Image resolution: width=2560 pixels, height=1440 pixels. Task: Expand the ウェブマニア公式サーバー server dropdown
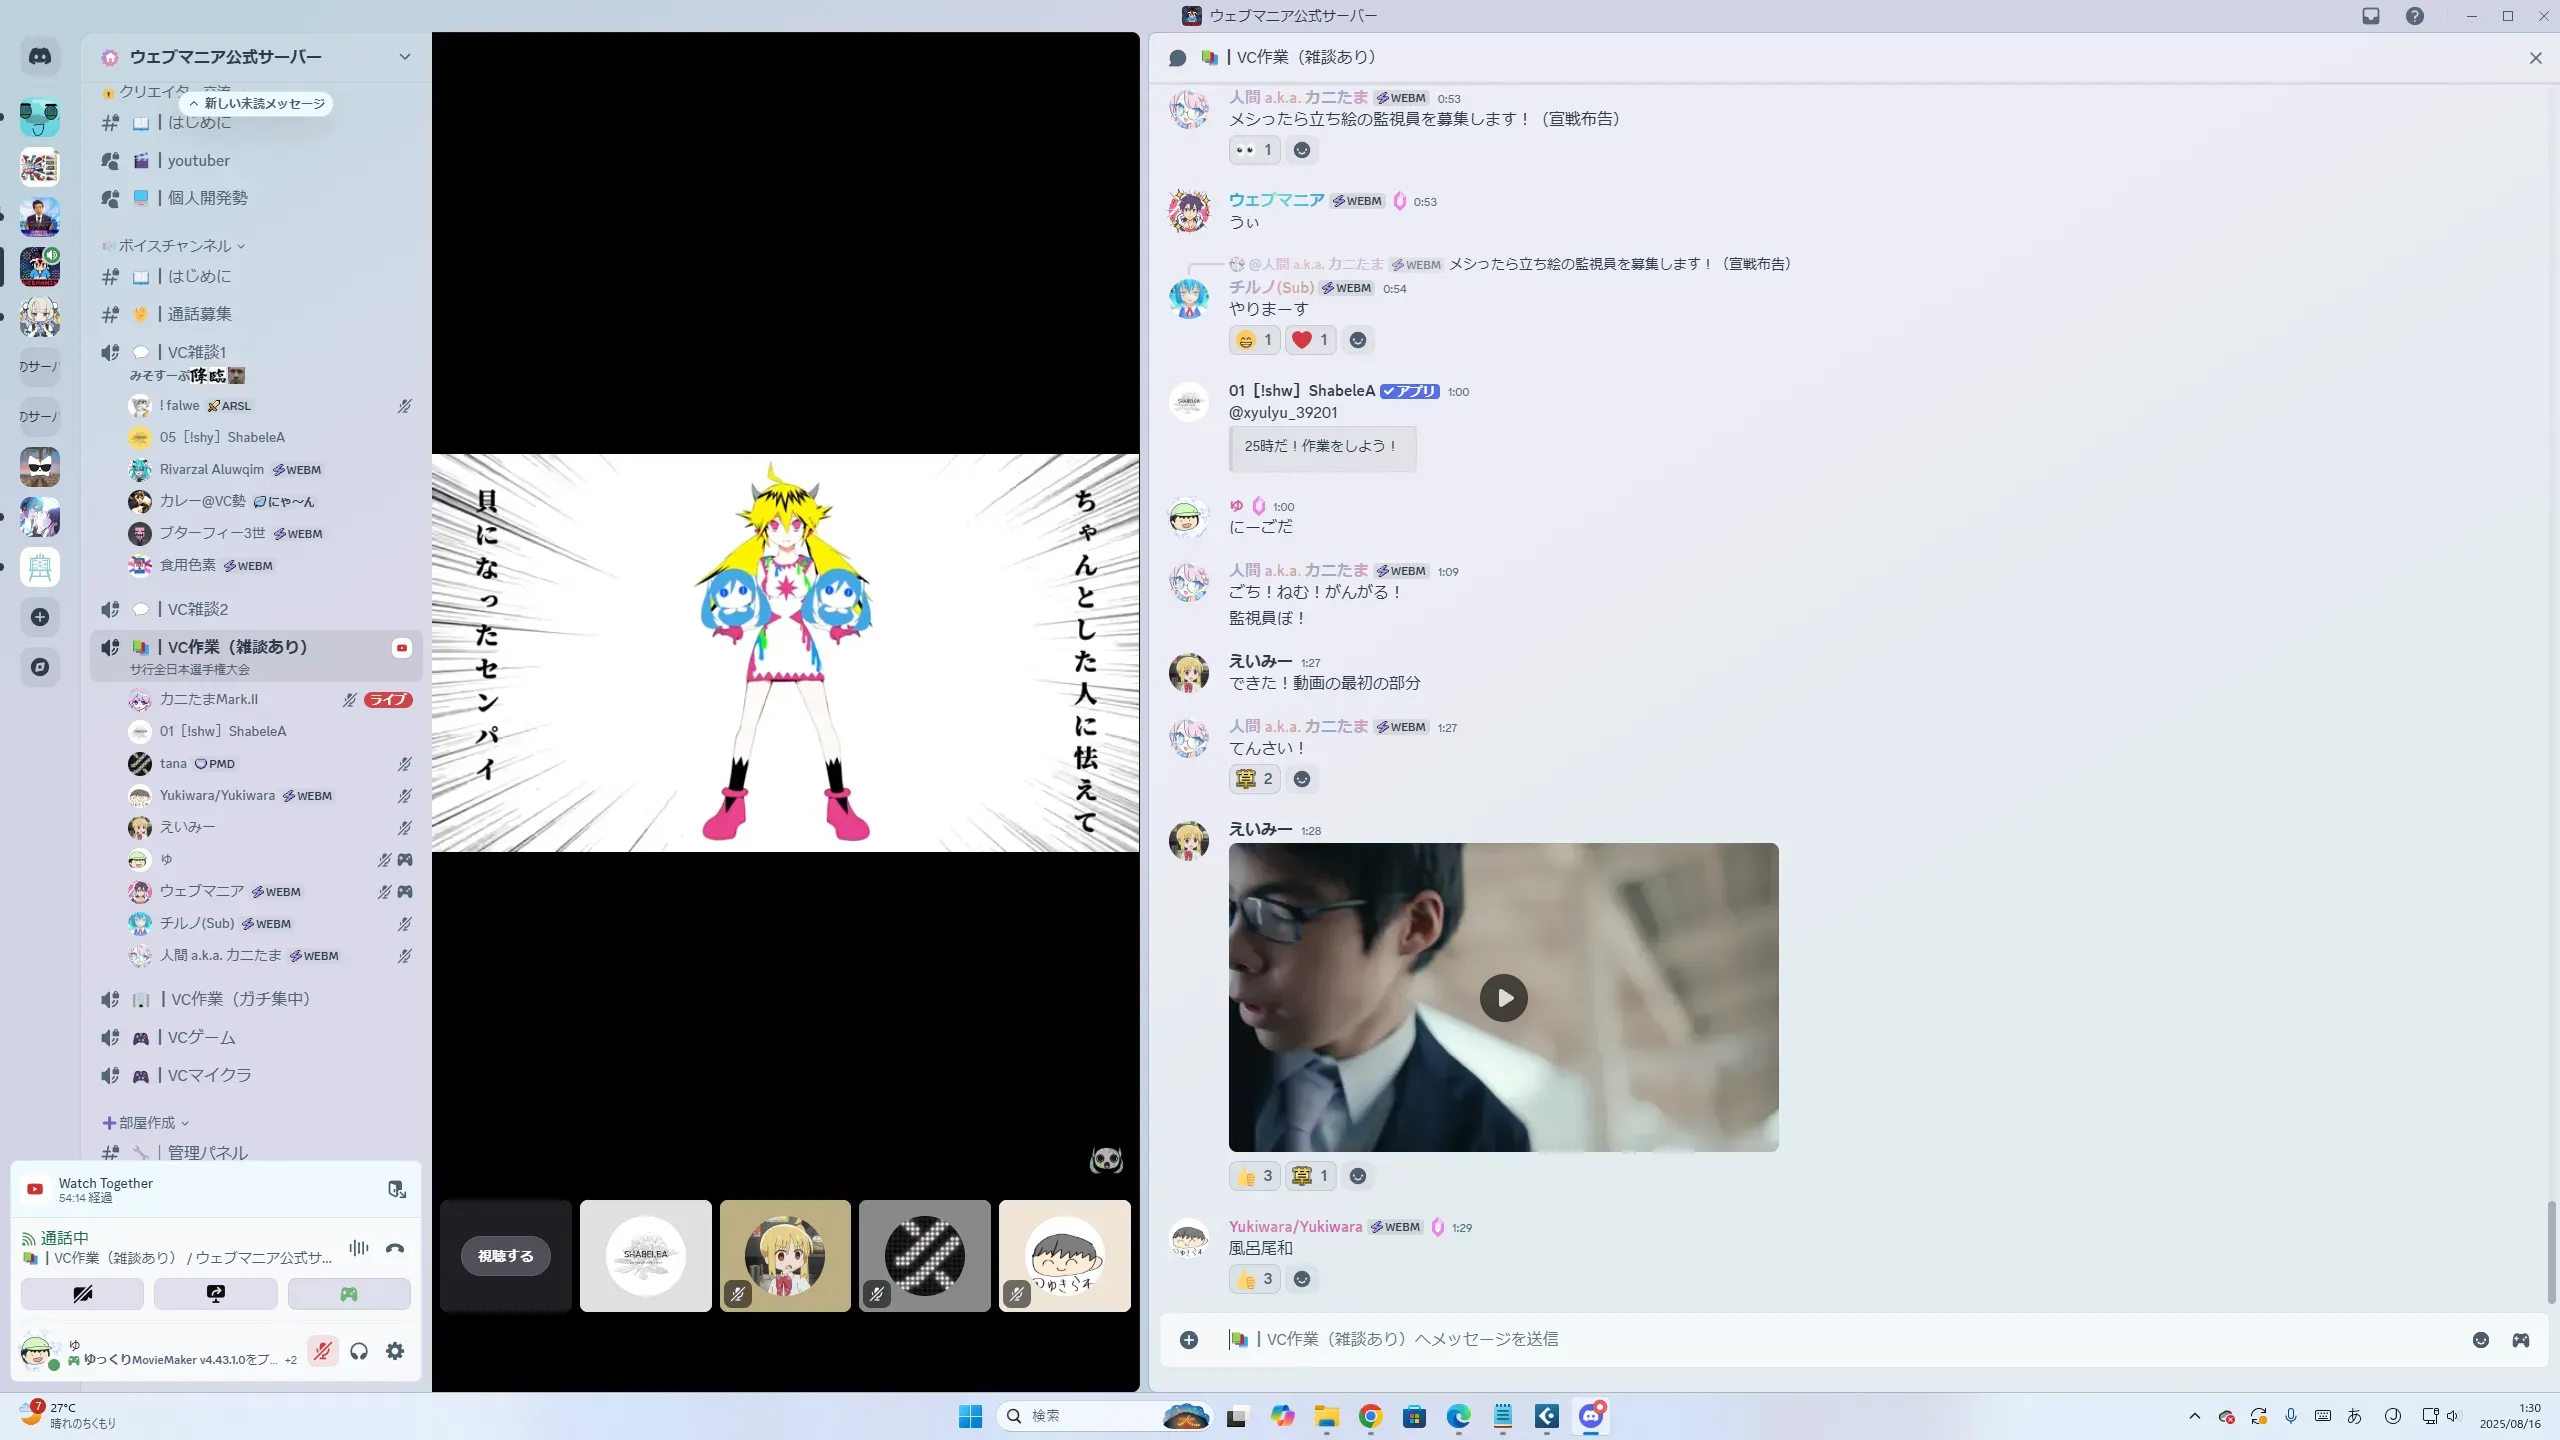(x=404, y=57)
